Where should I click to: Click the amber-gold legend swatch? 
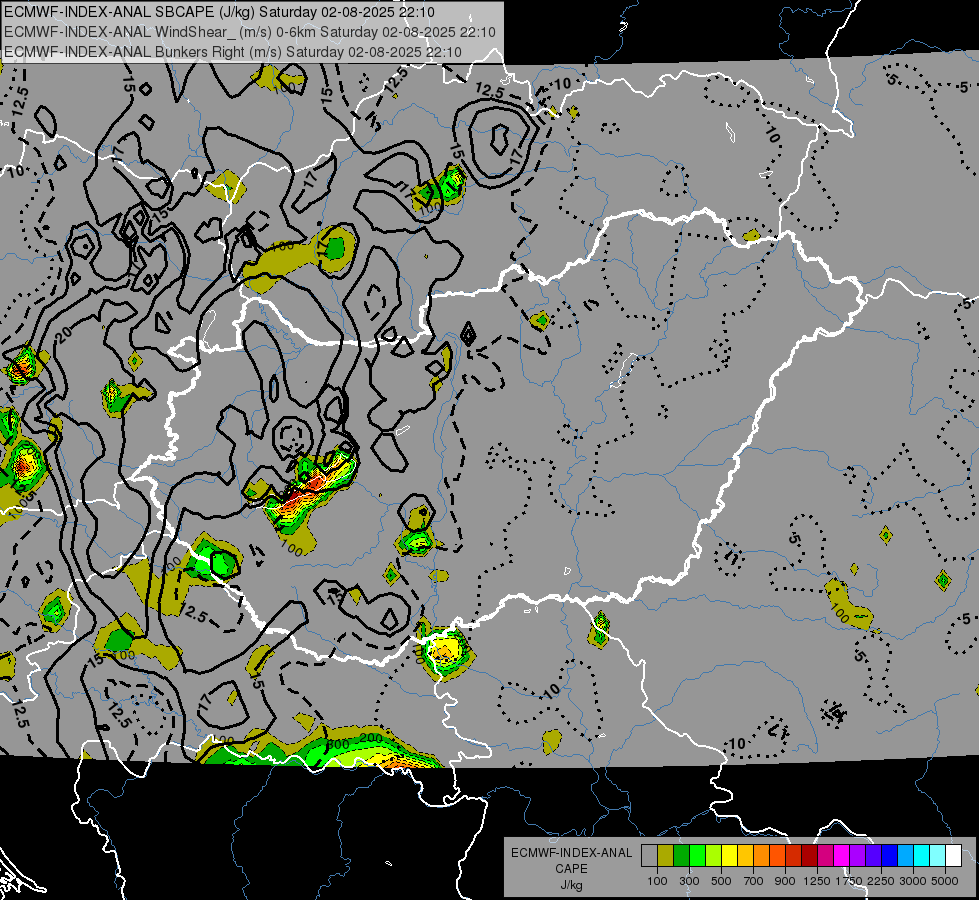(x=745, y=855)
